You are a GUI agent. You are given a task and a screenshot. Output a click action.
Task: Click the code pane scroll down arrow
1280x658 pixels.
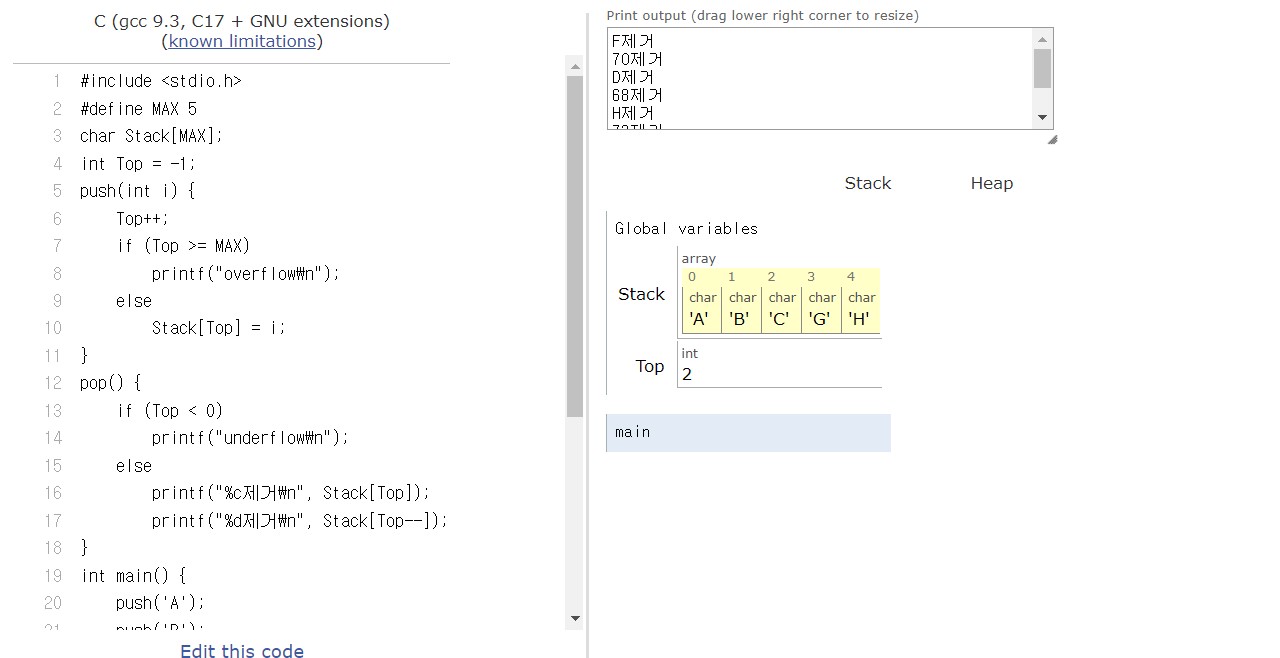tap(575, 618)
